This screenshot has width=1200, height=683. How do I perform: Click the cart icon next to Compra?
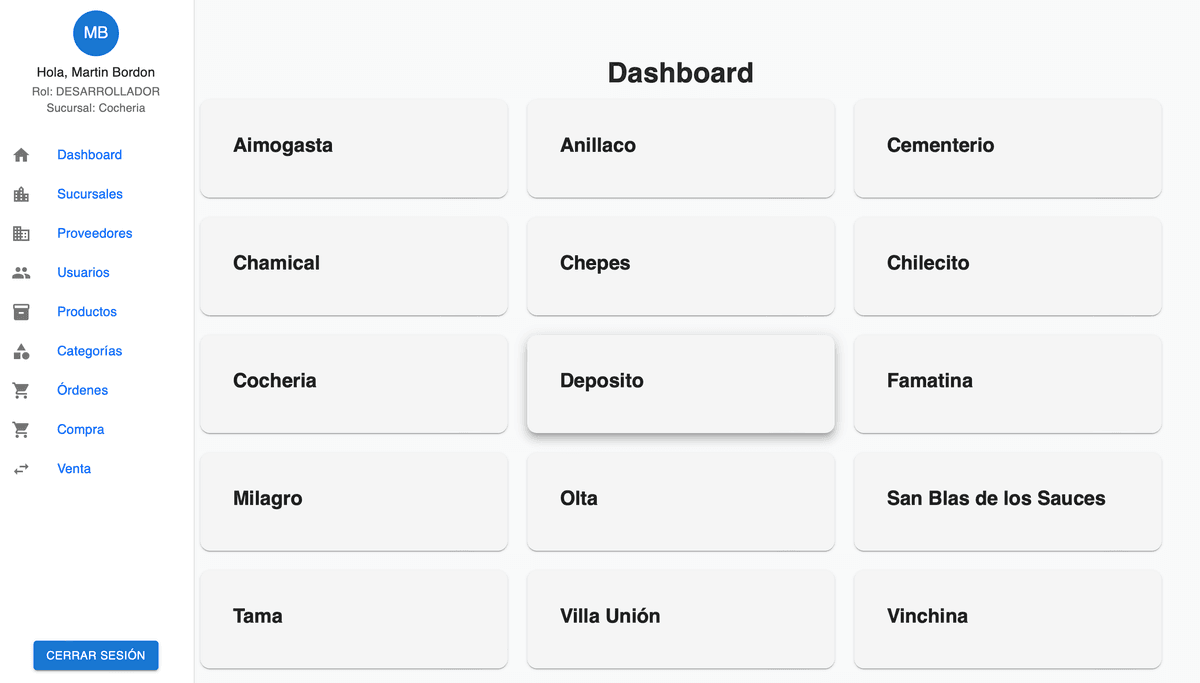[21, 429]
